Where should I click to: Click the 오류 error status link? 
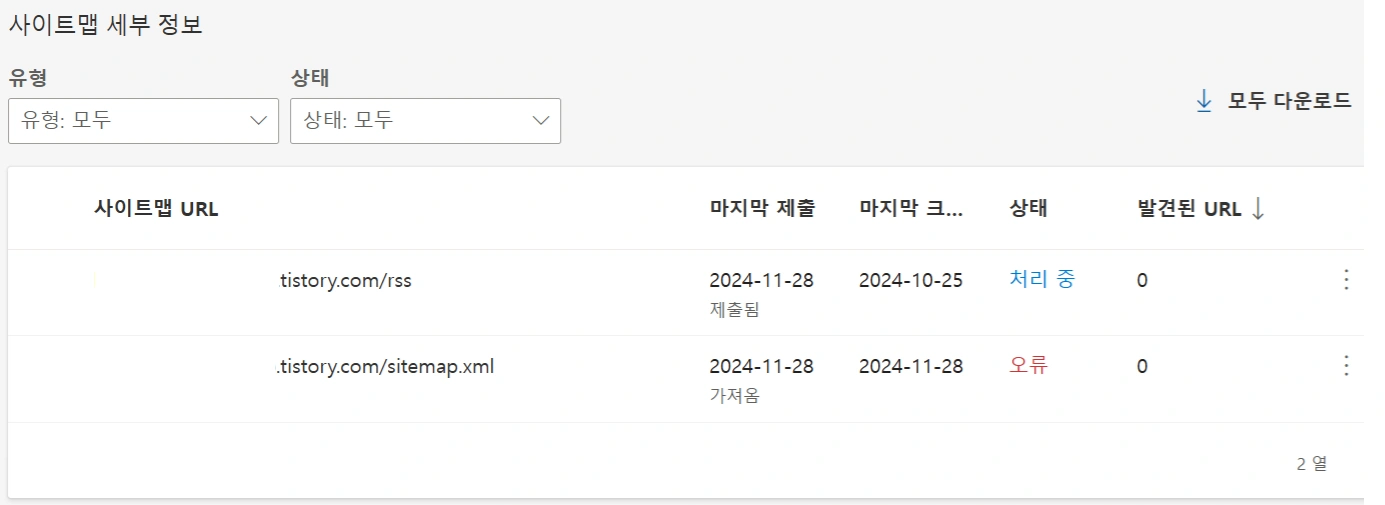click(1028, 366)
